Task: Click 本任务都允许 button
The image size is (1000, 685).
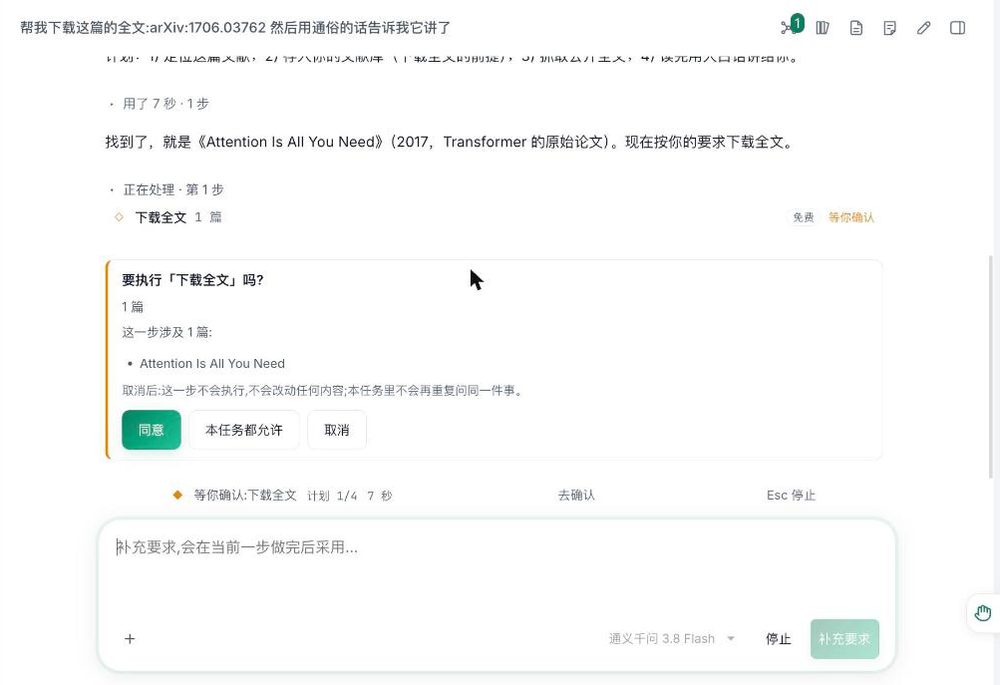Action: pos(244,430)
